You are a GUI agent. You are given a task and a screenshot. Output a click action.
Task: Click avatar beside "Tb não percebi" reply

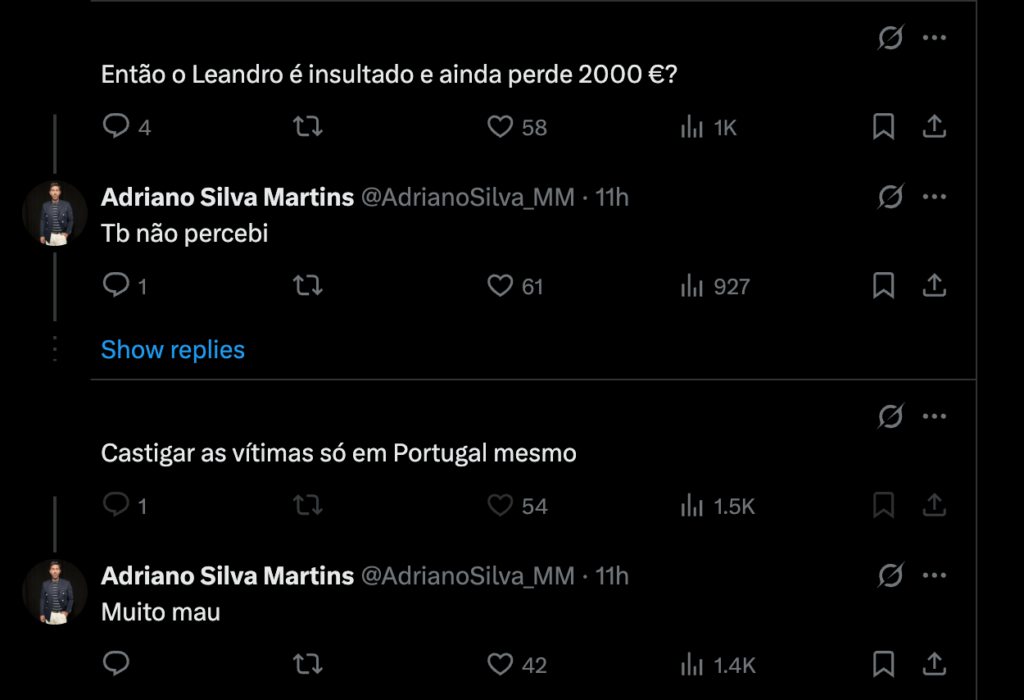pos(55,214)
